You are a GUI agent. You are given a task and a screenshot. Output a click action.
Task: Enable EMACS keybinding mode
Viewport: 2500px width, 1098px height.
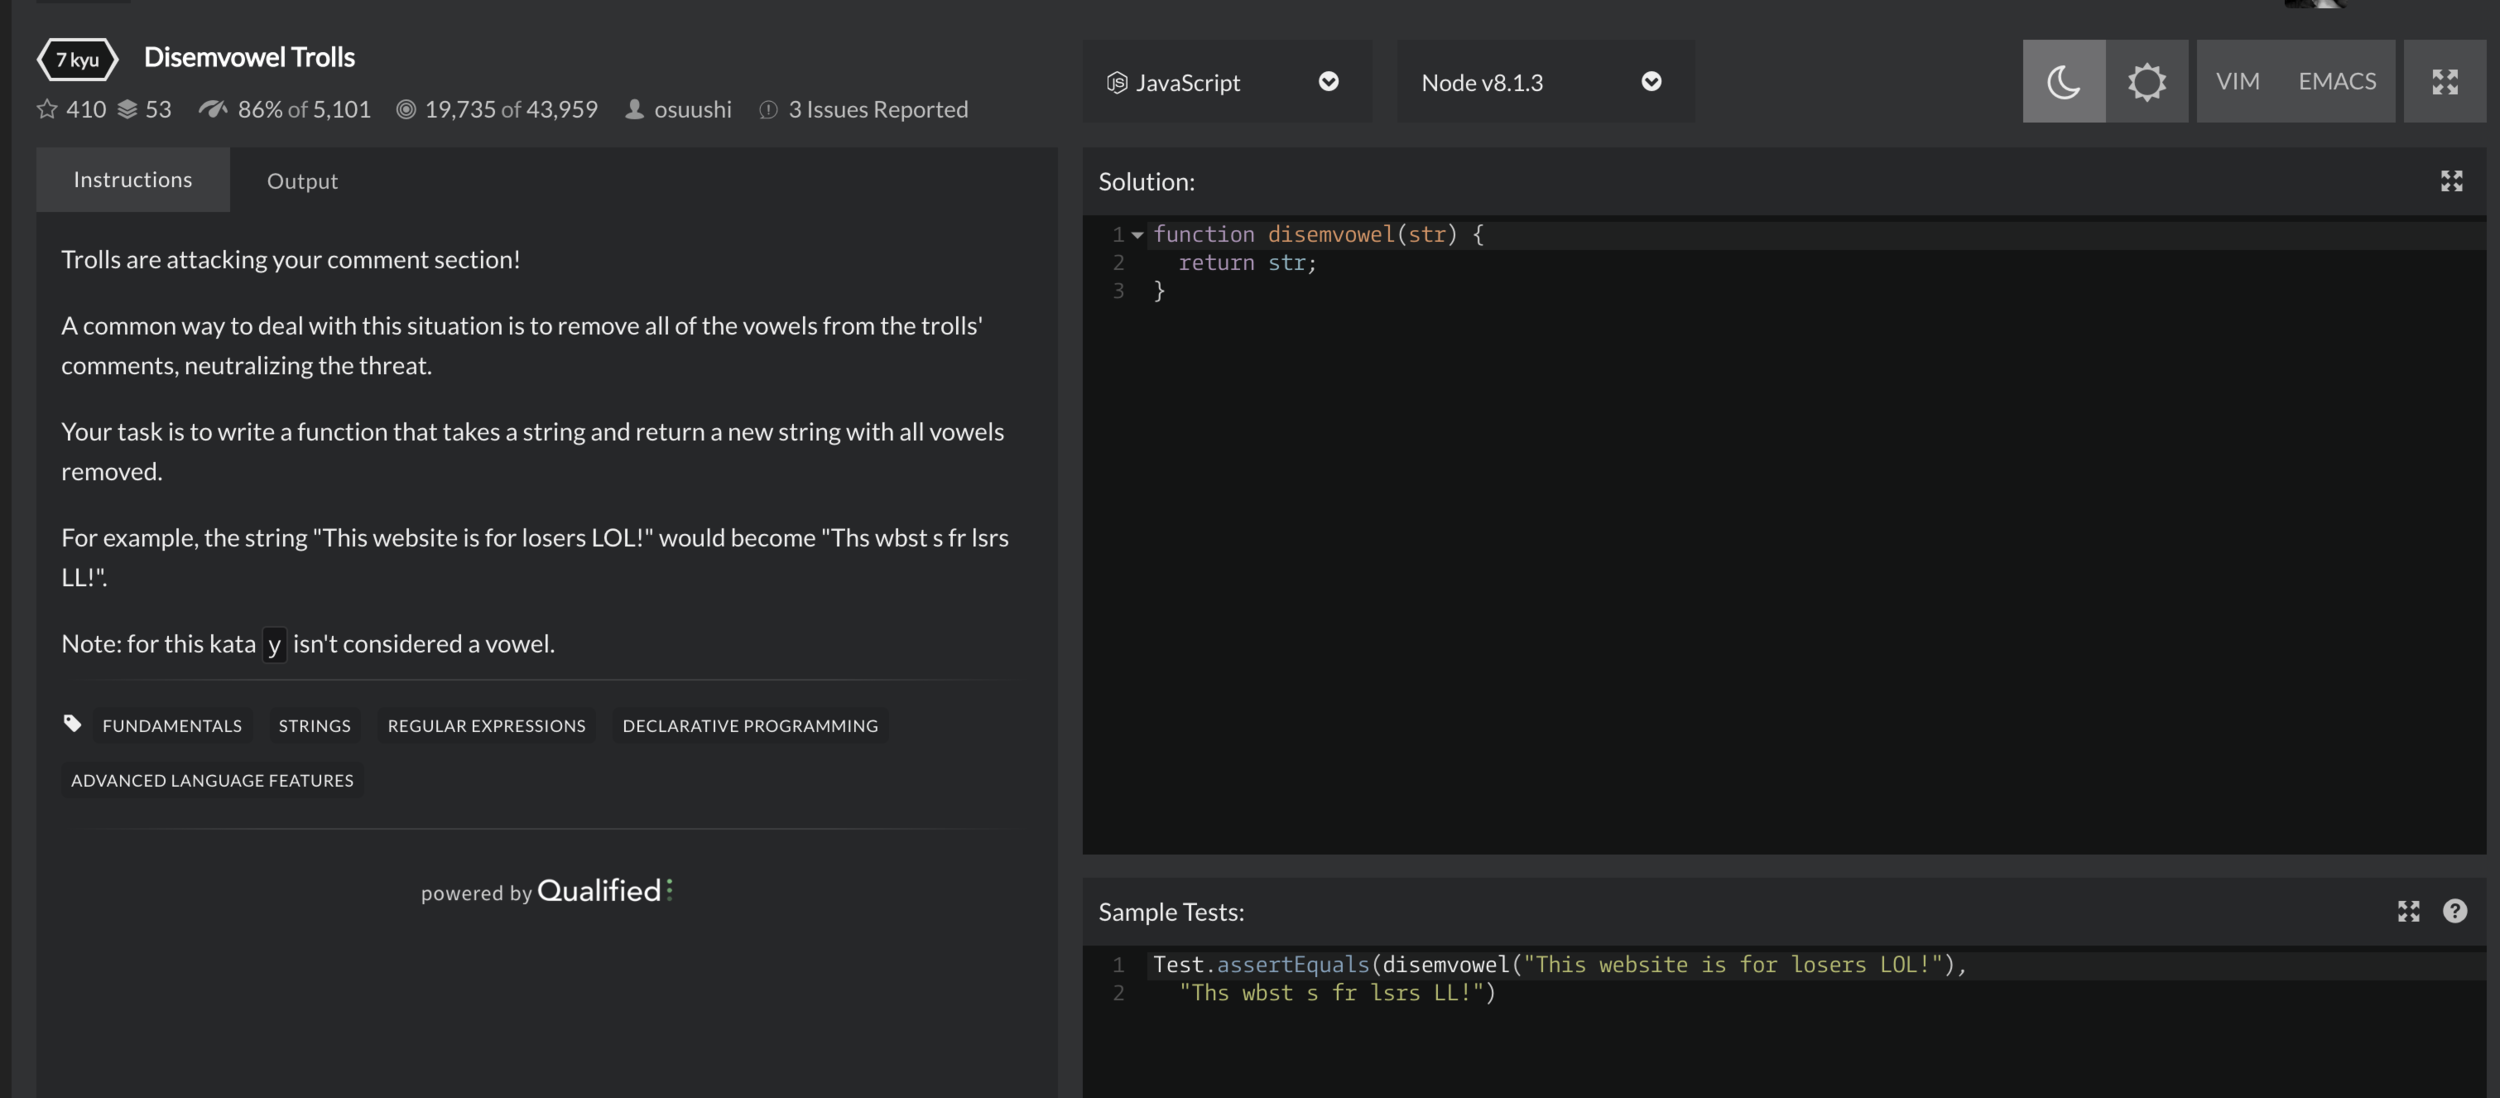pos(2336,81)
